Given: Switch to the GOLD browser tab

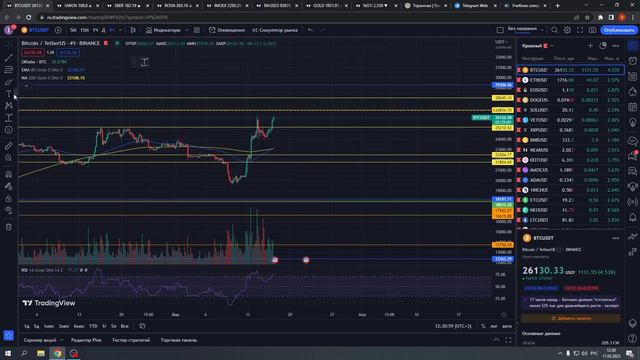Looking at the screenshot, I should click(326, 6).
